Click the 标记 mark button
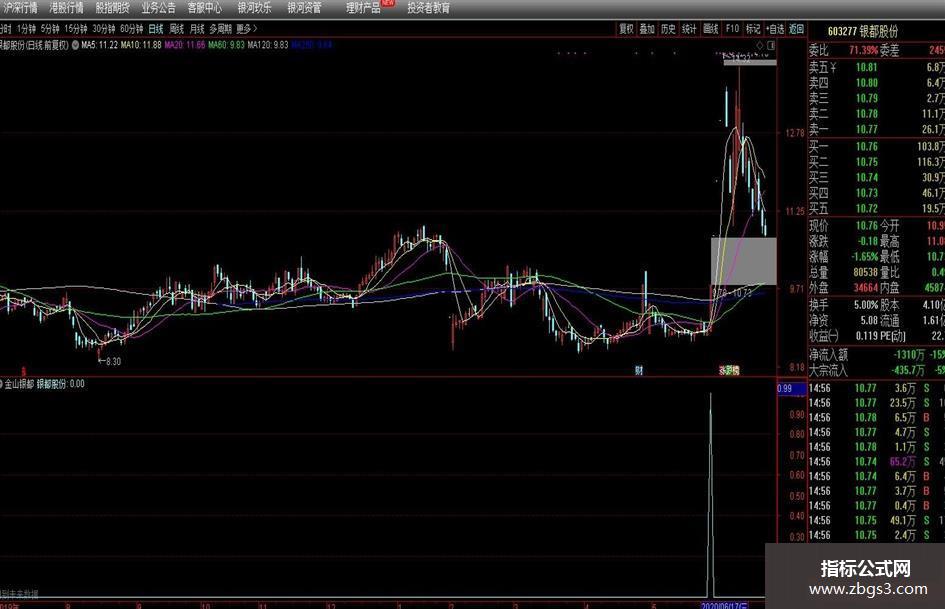945x609 pixels. 753,28
